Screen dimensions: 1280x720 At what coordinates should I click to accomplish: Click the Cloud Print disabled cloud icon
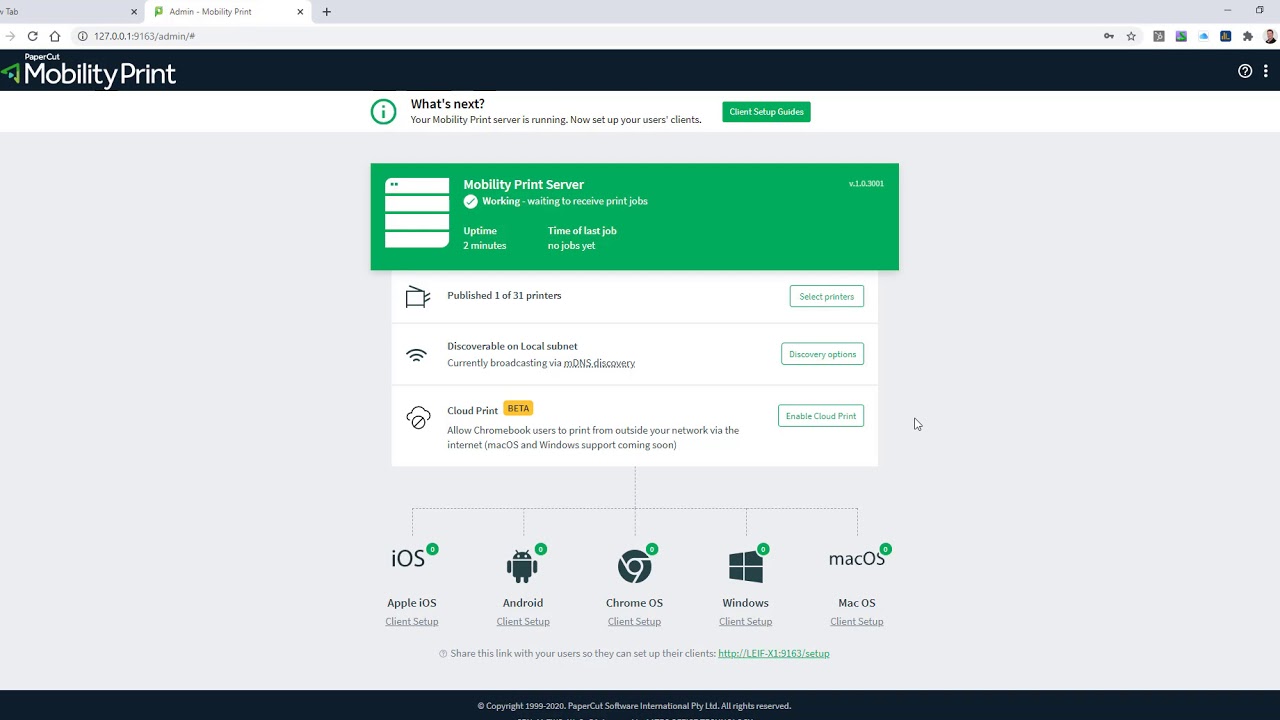(x=418, y=418)
